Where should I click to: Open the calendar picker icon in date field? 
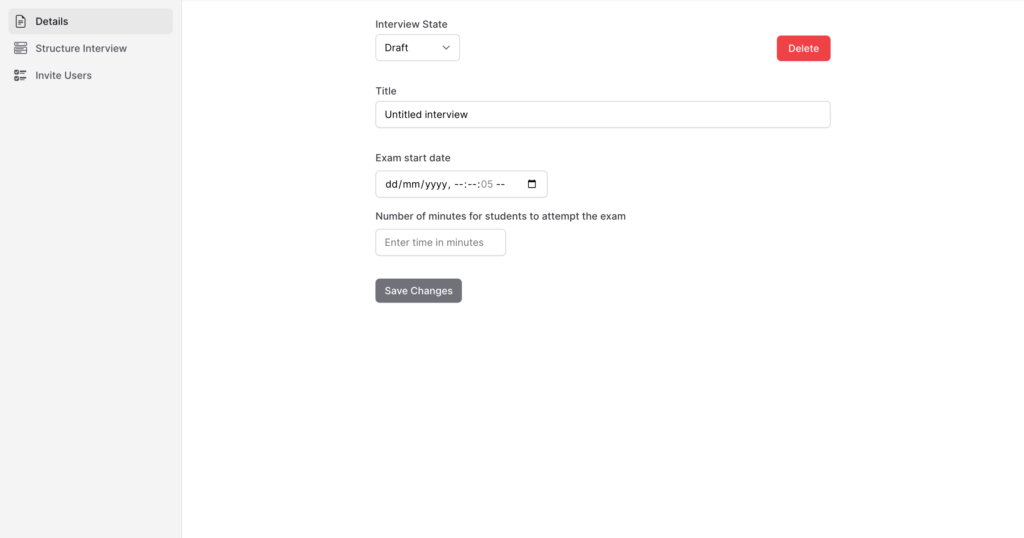tap(532, 184)
